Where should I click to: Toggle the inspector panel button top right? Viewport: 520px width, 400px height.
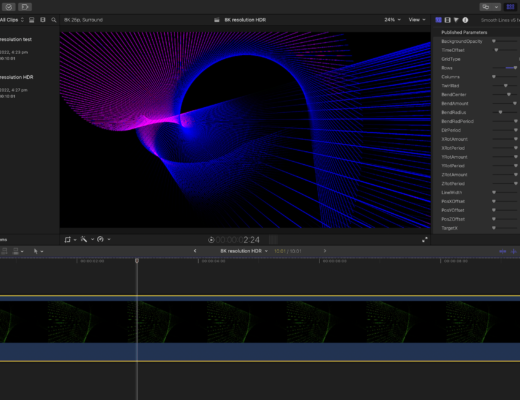510,7
